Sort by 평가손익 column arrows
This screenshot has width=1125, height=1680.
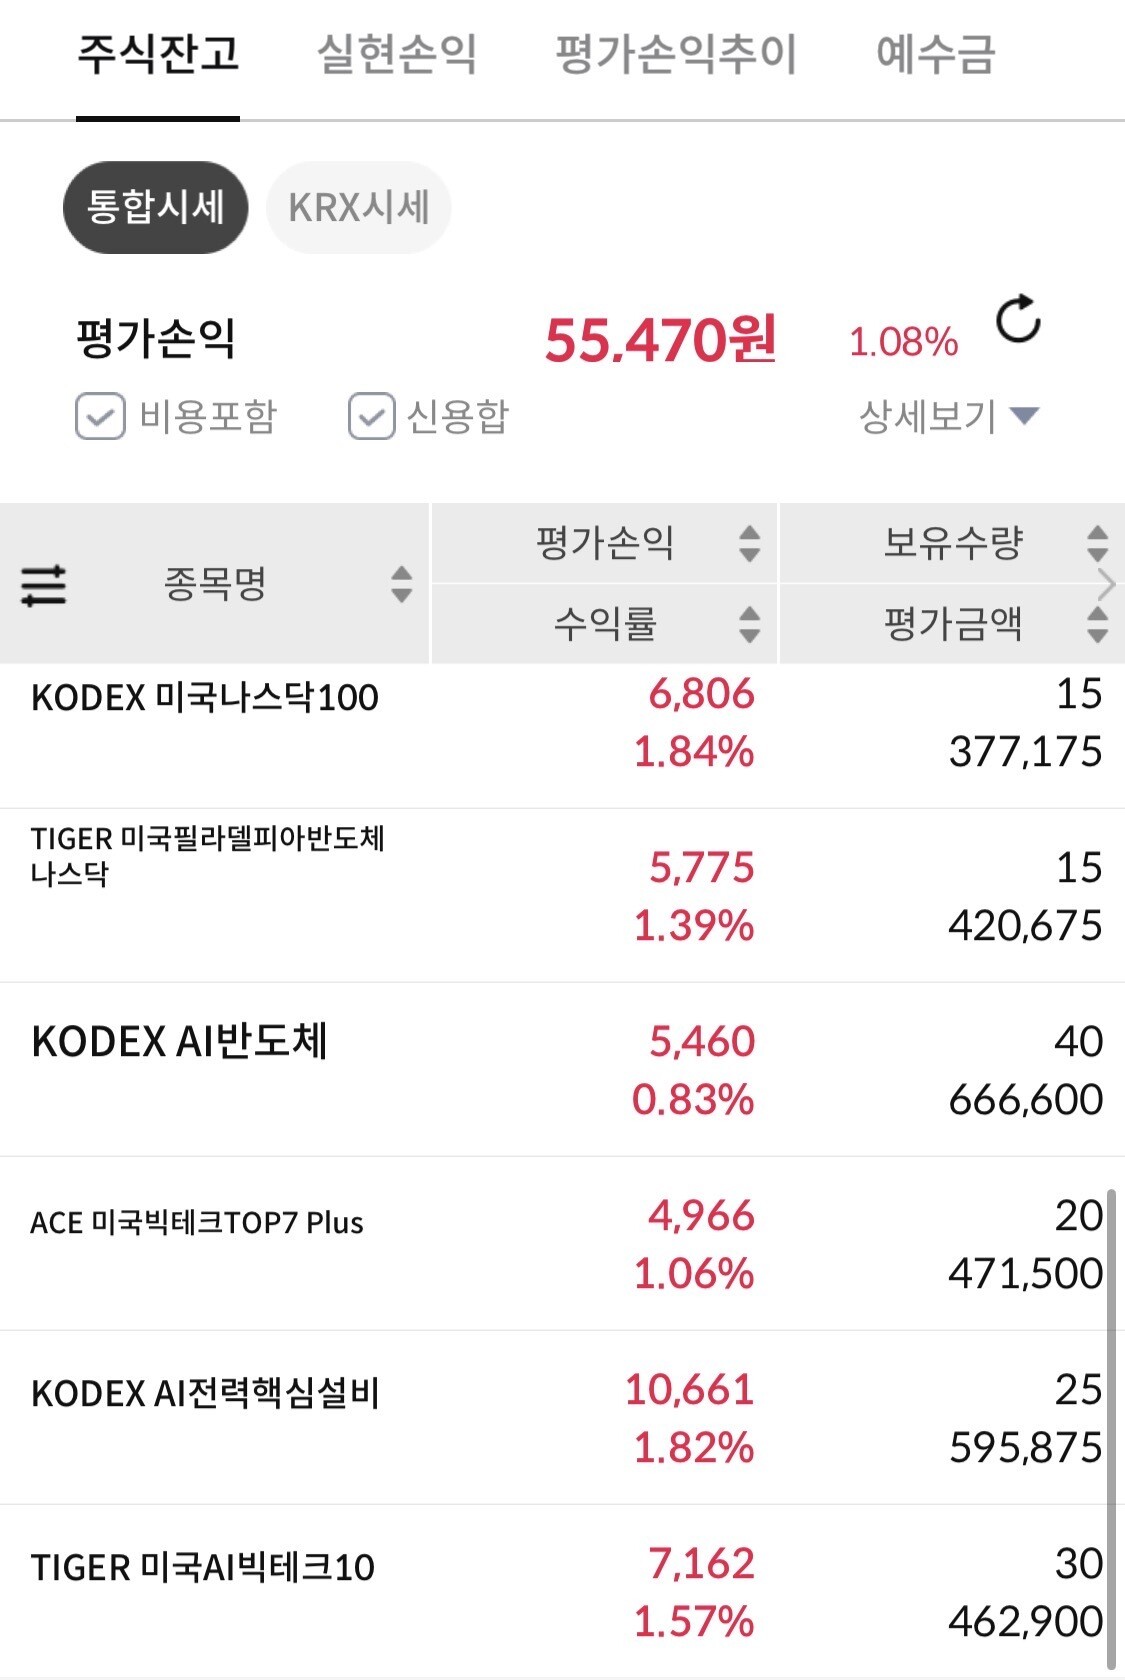click(749, 543)
